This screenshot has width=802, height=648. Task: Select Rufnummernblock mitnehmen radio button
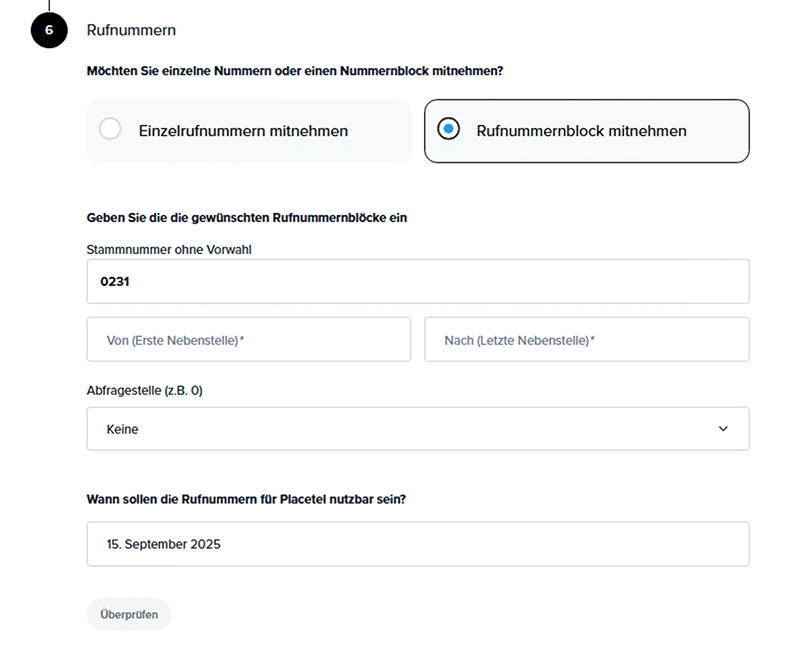tap(449, 129)
